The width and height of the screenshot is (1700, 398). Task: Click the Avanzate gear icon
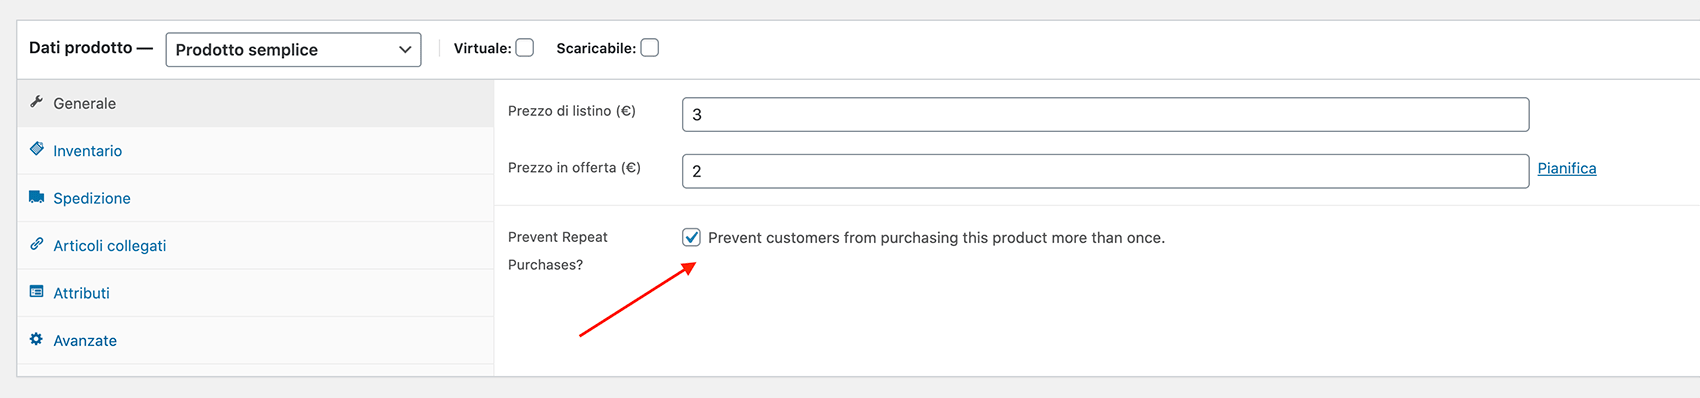pyautogui.click(x=37, y=339)
